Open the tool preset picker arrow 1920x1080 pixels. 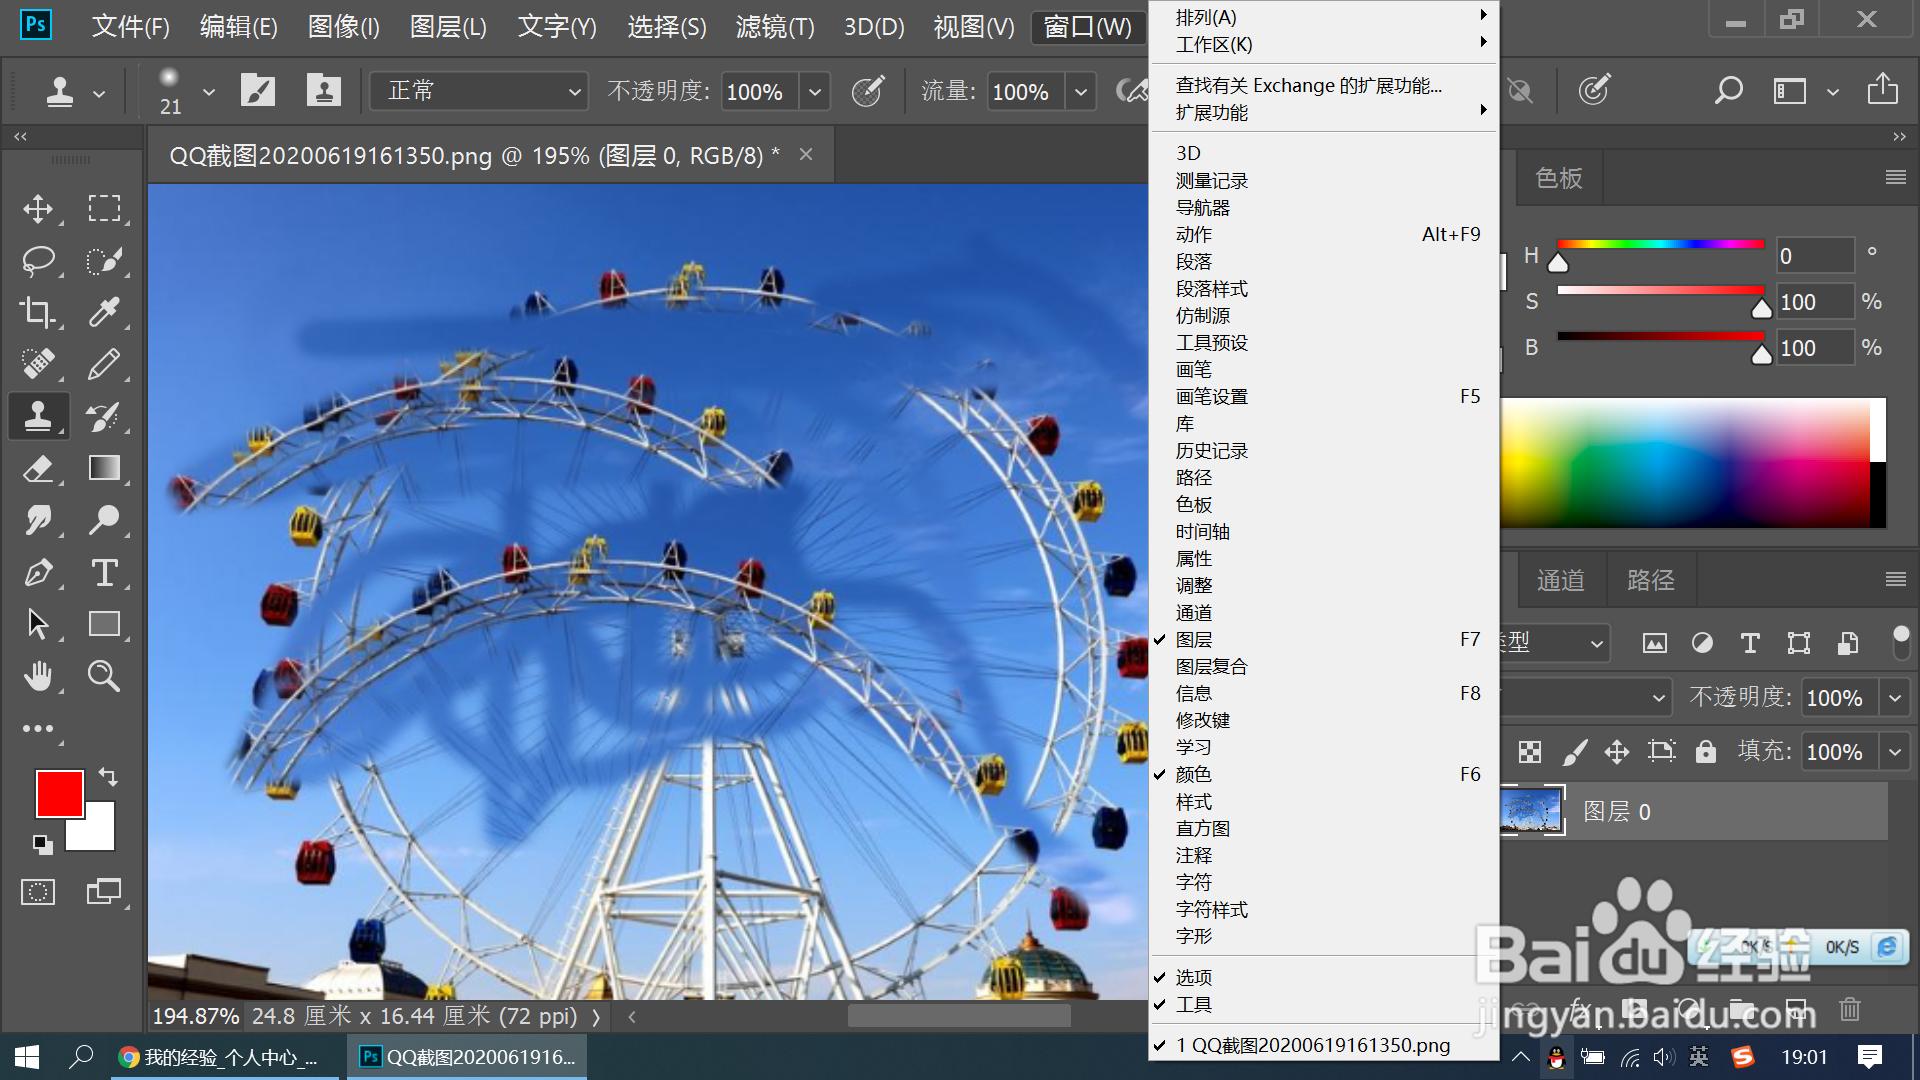click(x=99, y=94)
